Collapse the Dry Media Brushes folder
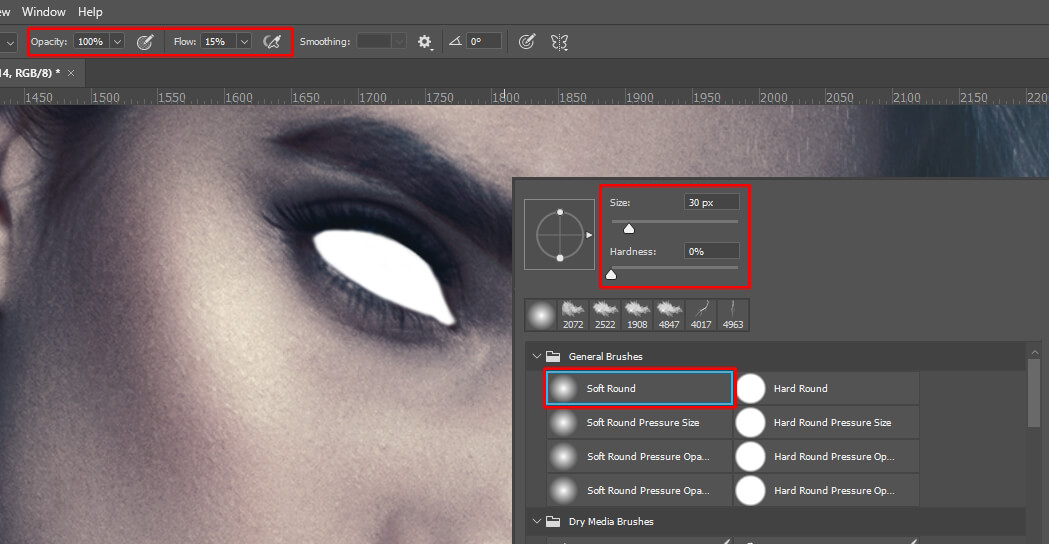The height and width of the screenshot is (544, 1049). 537,522
